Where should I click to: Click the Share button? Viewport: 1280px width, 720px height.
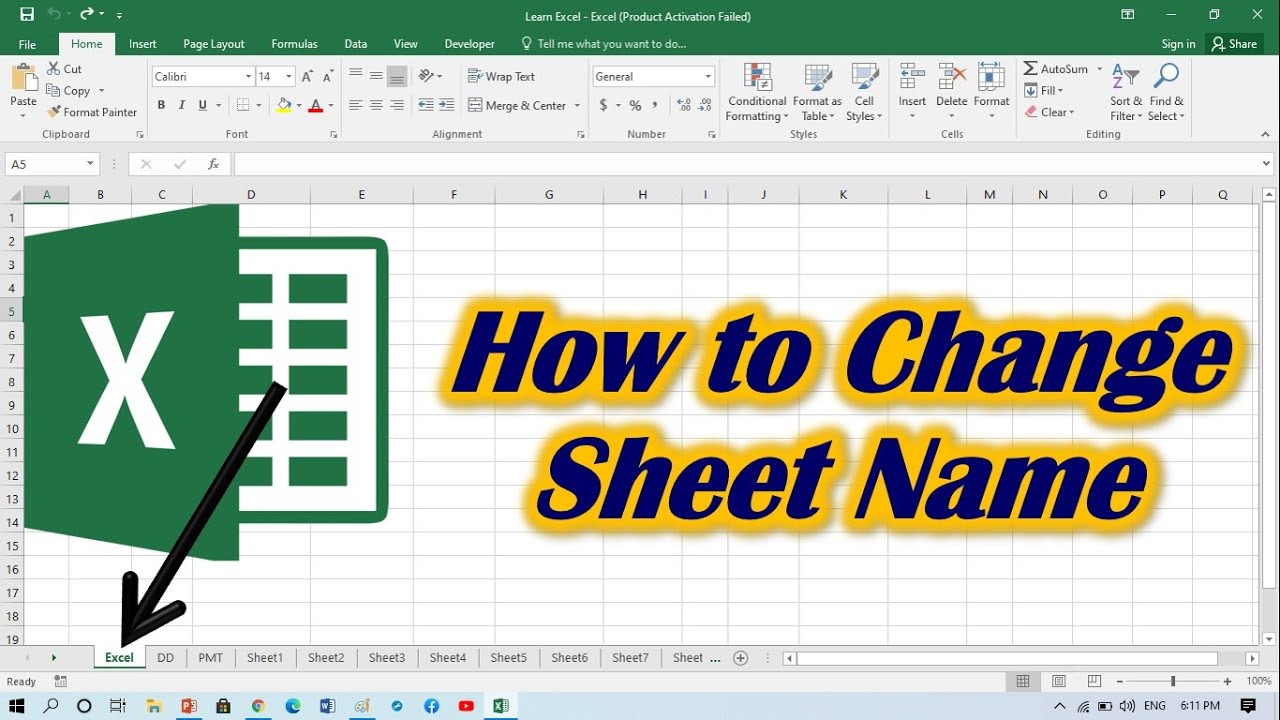(x=1234, y=44)
